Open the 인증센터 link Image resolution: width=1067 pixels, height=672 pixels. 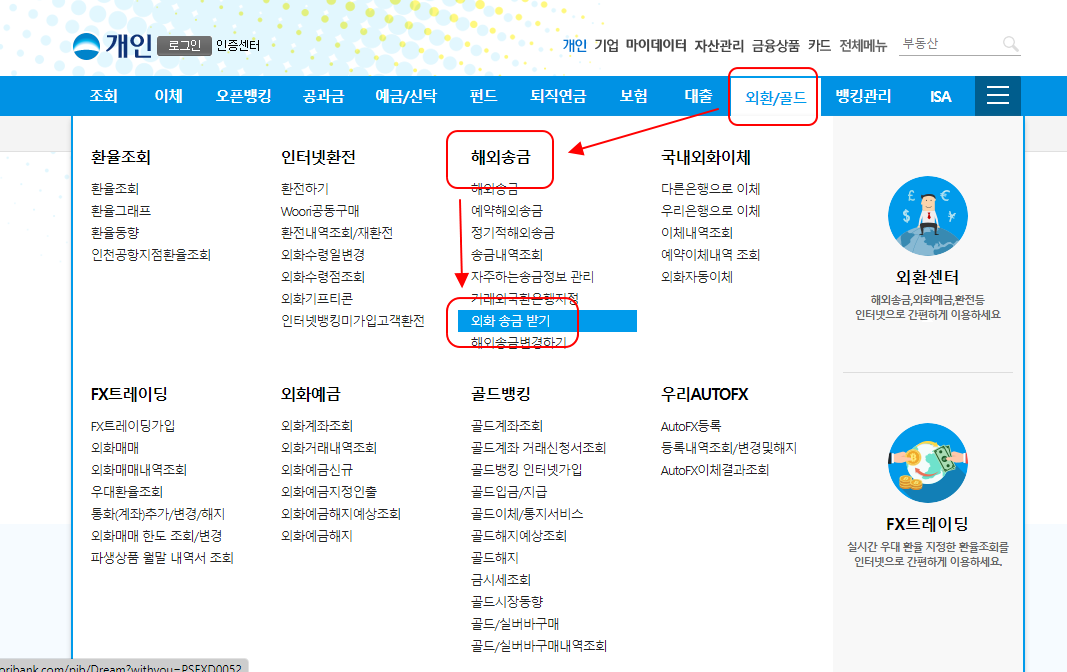tap(237, 46)
